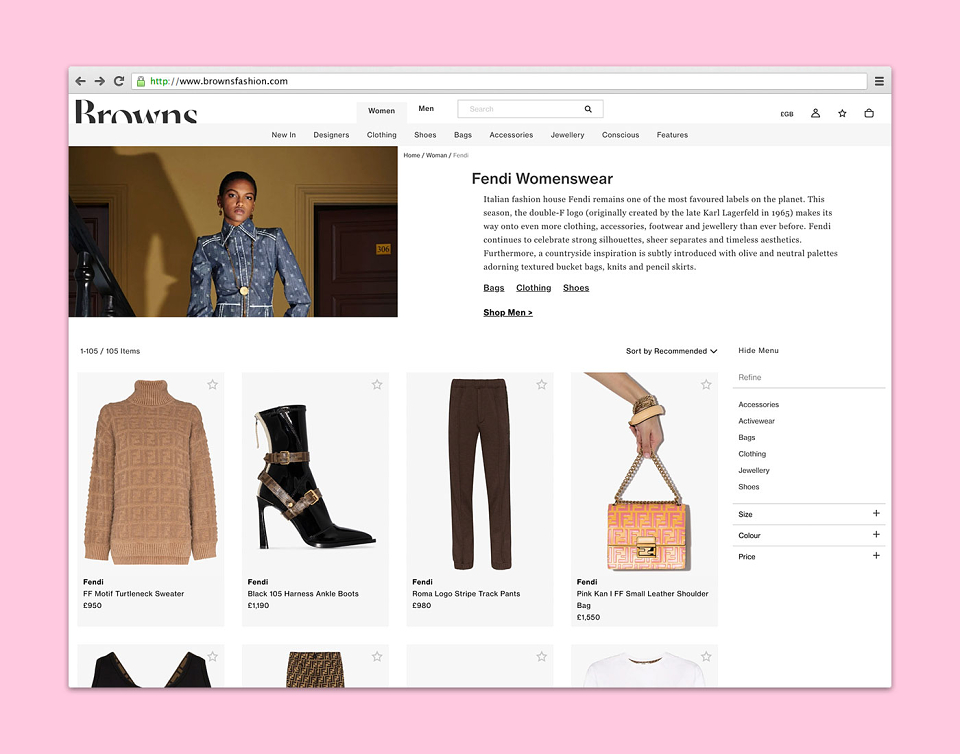Open the turtleneck sweater product image
This screenshot has width=960, height=754.
click(x=151, y=471)
